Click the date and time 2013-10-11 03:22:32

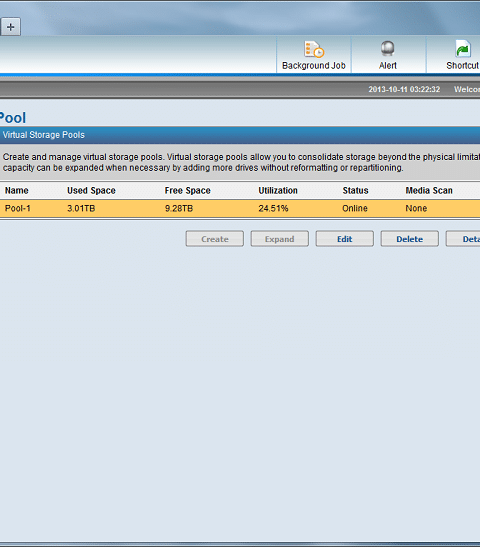(404, 90)
